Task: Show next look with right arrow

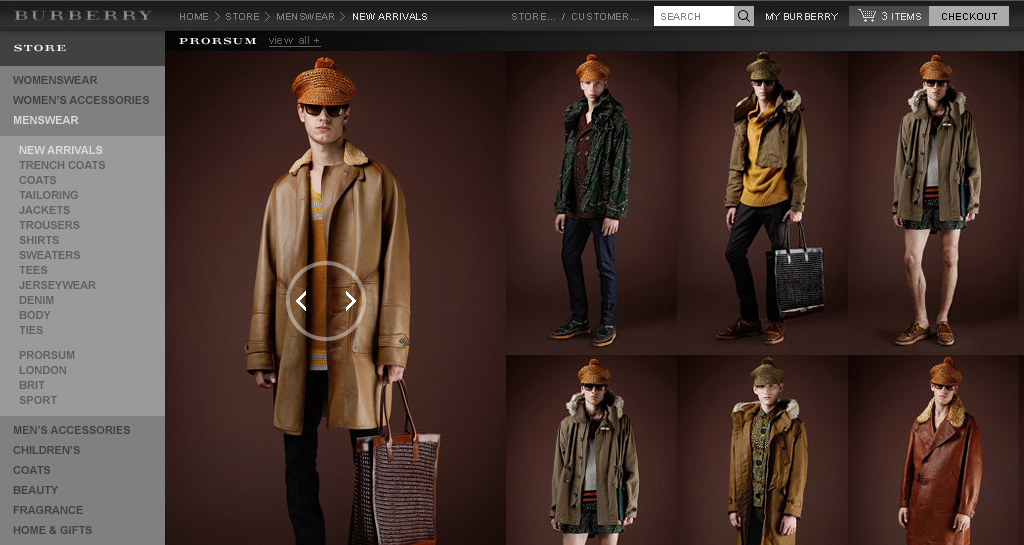Action: pyautogui.click(x=350, y=301)
